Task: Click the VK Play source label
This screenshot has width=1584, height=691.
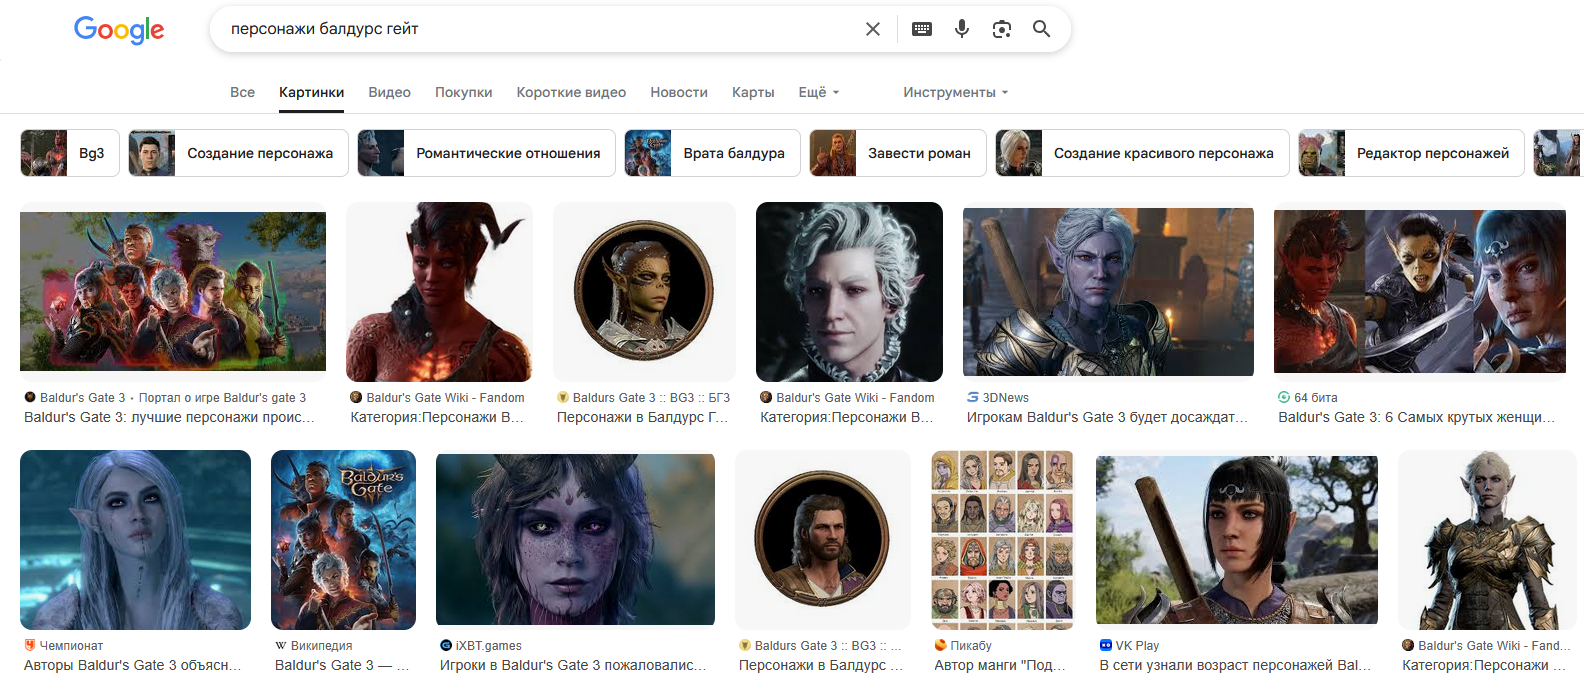Action: click(x=1129, y=645)
